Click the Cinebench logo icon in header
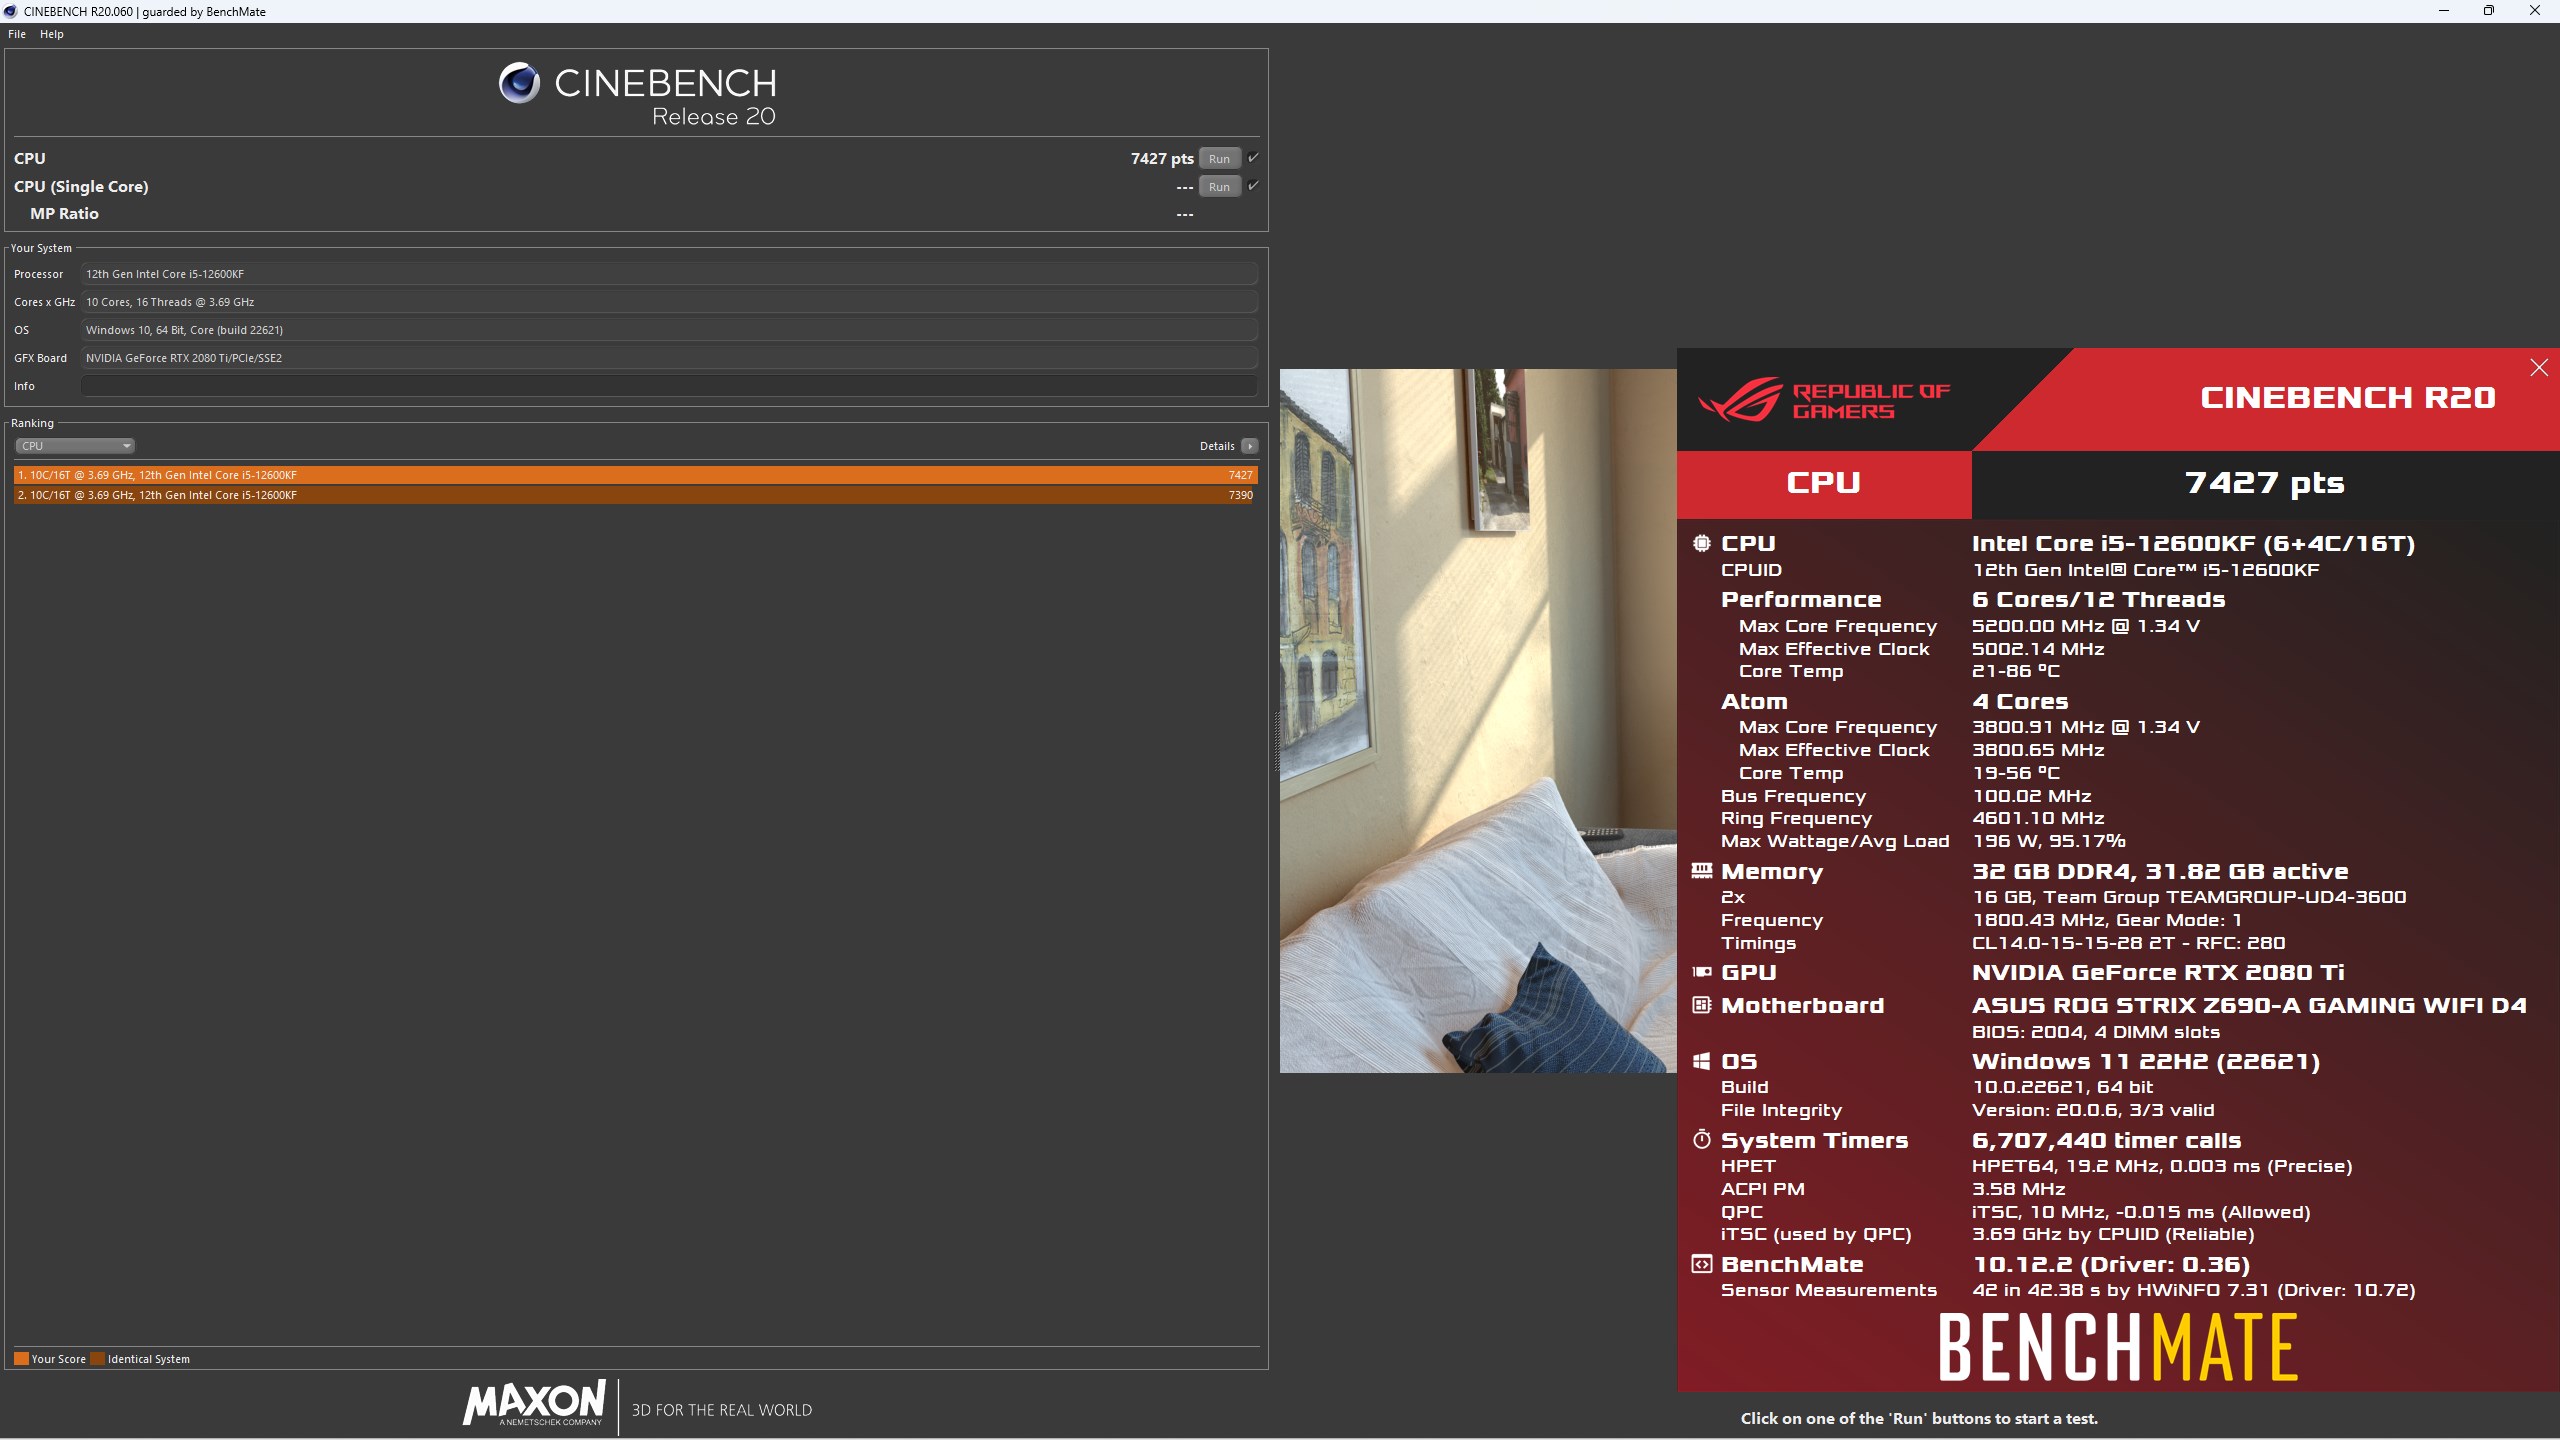Image resolution: width=2560 pixels, height=1440 pixels. click(x=519, y=83)
